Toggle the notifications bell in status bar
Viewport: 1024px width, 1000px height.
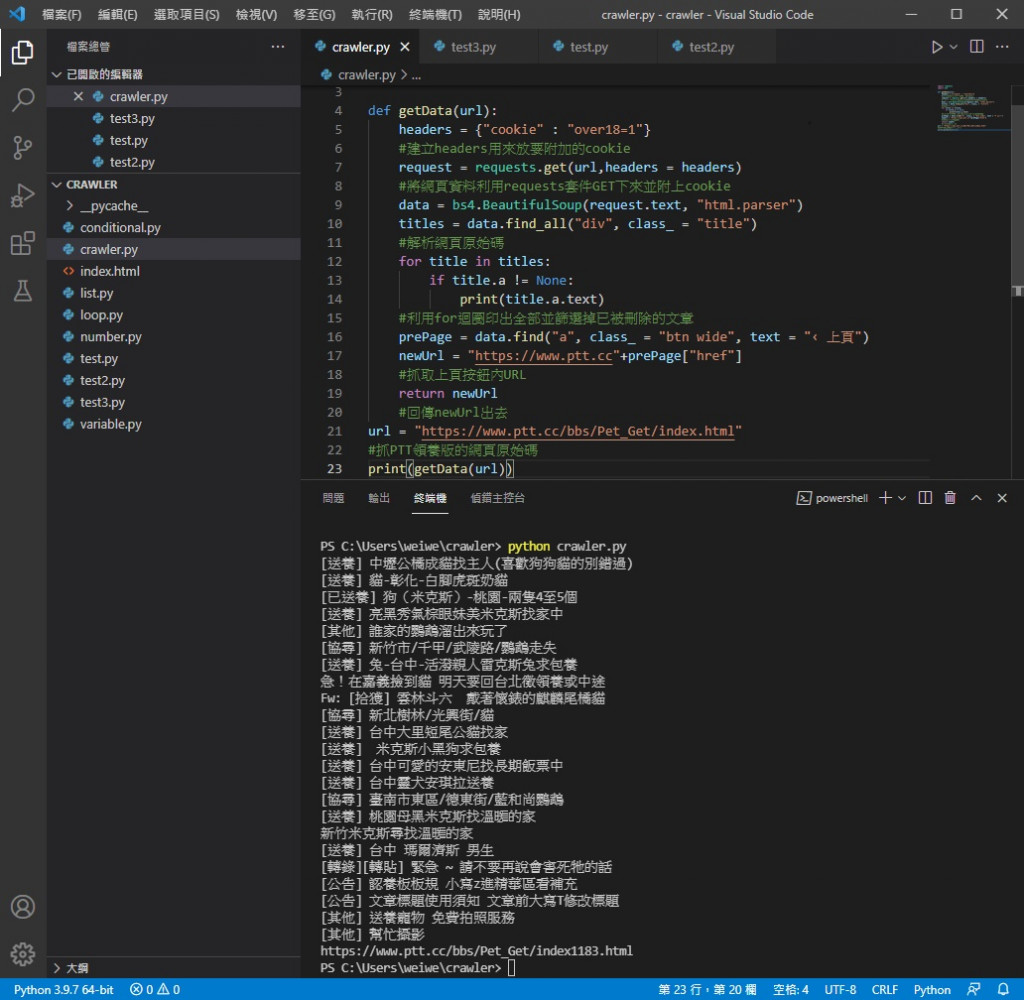click(1003, 989)
